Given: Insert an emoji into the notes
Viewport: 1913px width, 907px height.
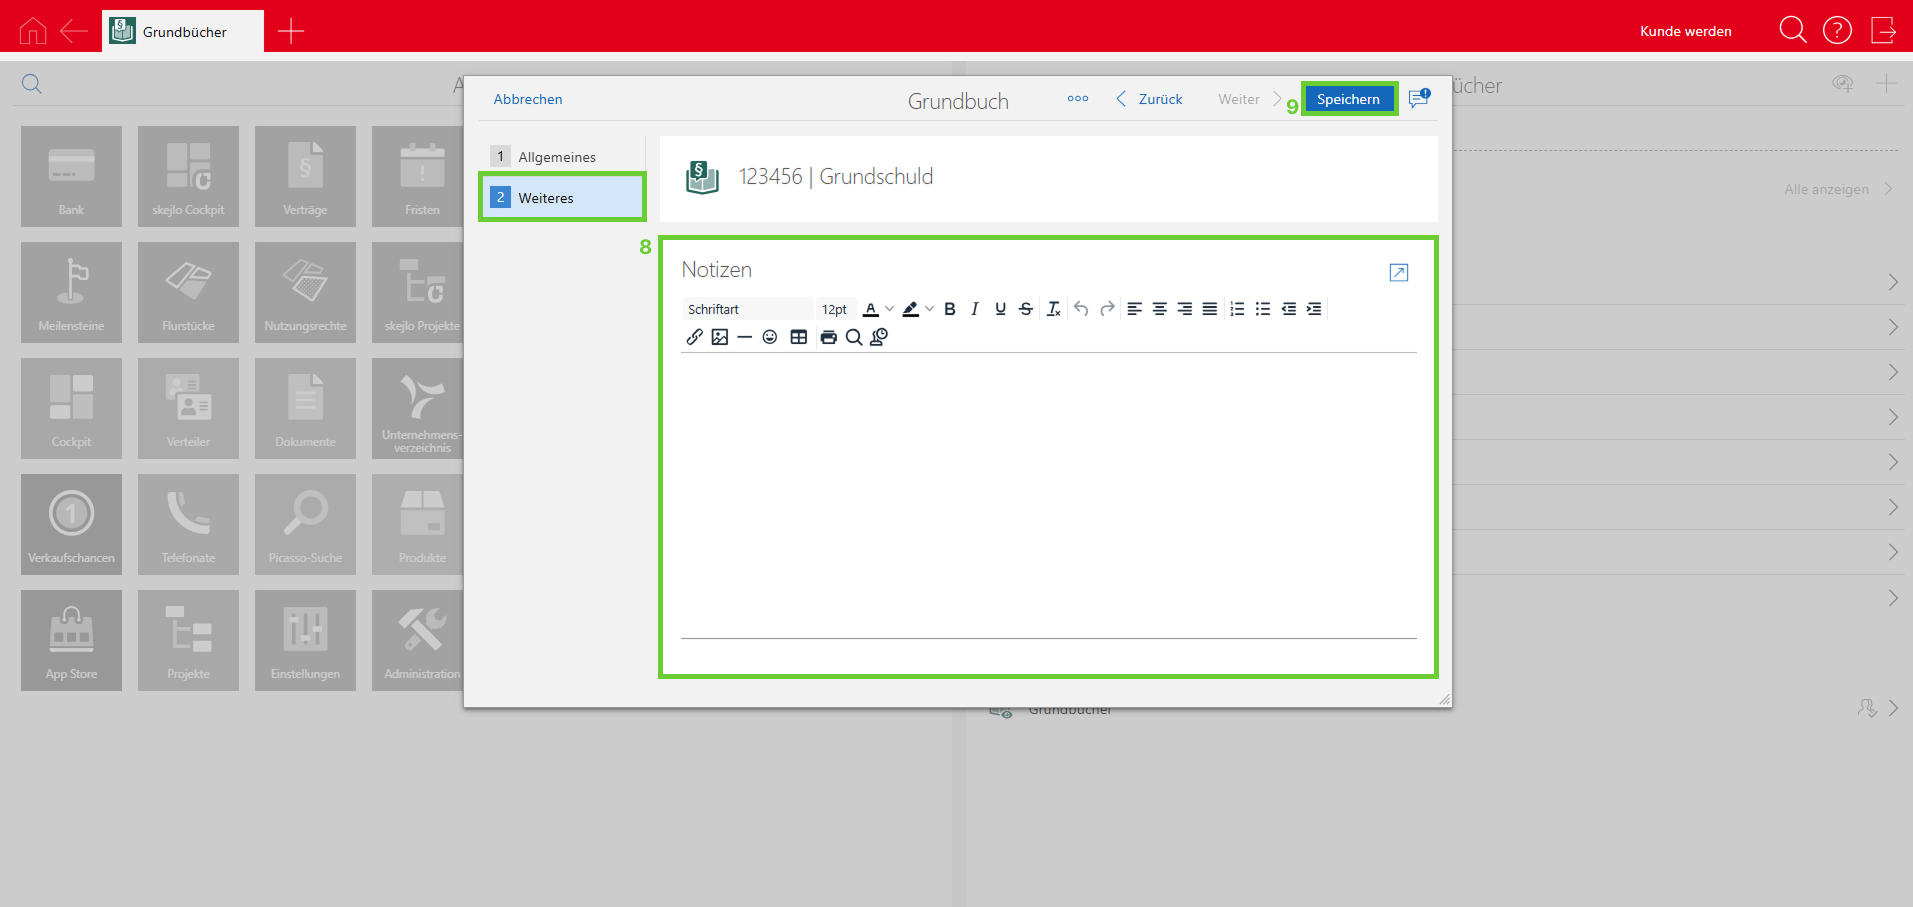Looking at the screenshot, I should coord(770,337).
